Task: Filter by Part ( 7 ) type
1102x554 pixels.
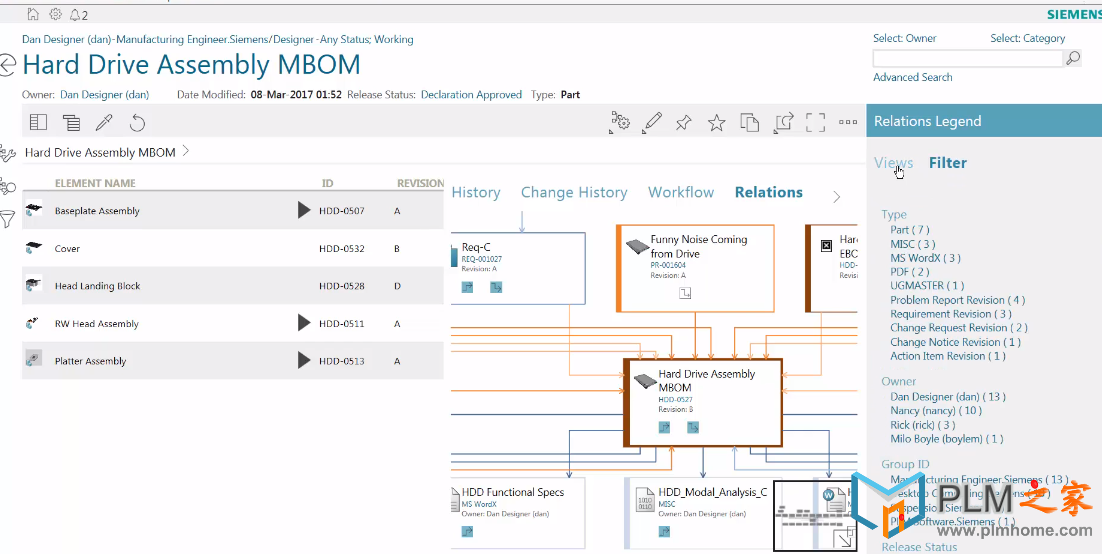Action: point(909,229)
